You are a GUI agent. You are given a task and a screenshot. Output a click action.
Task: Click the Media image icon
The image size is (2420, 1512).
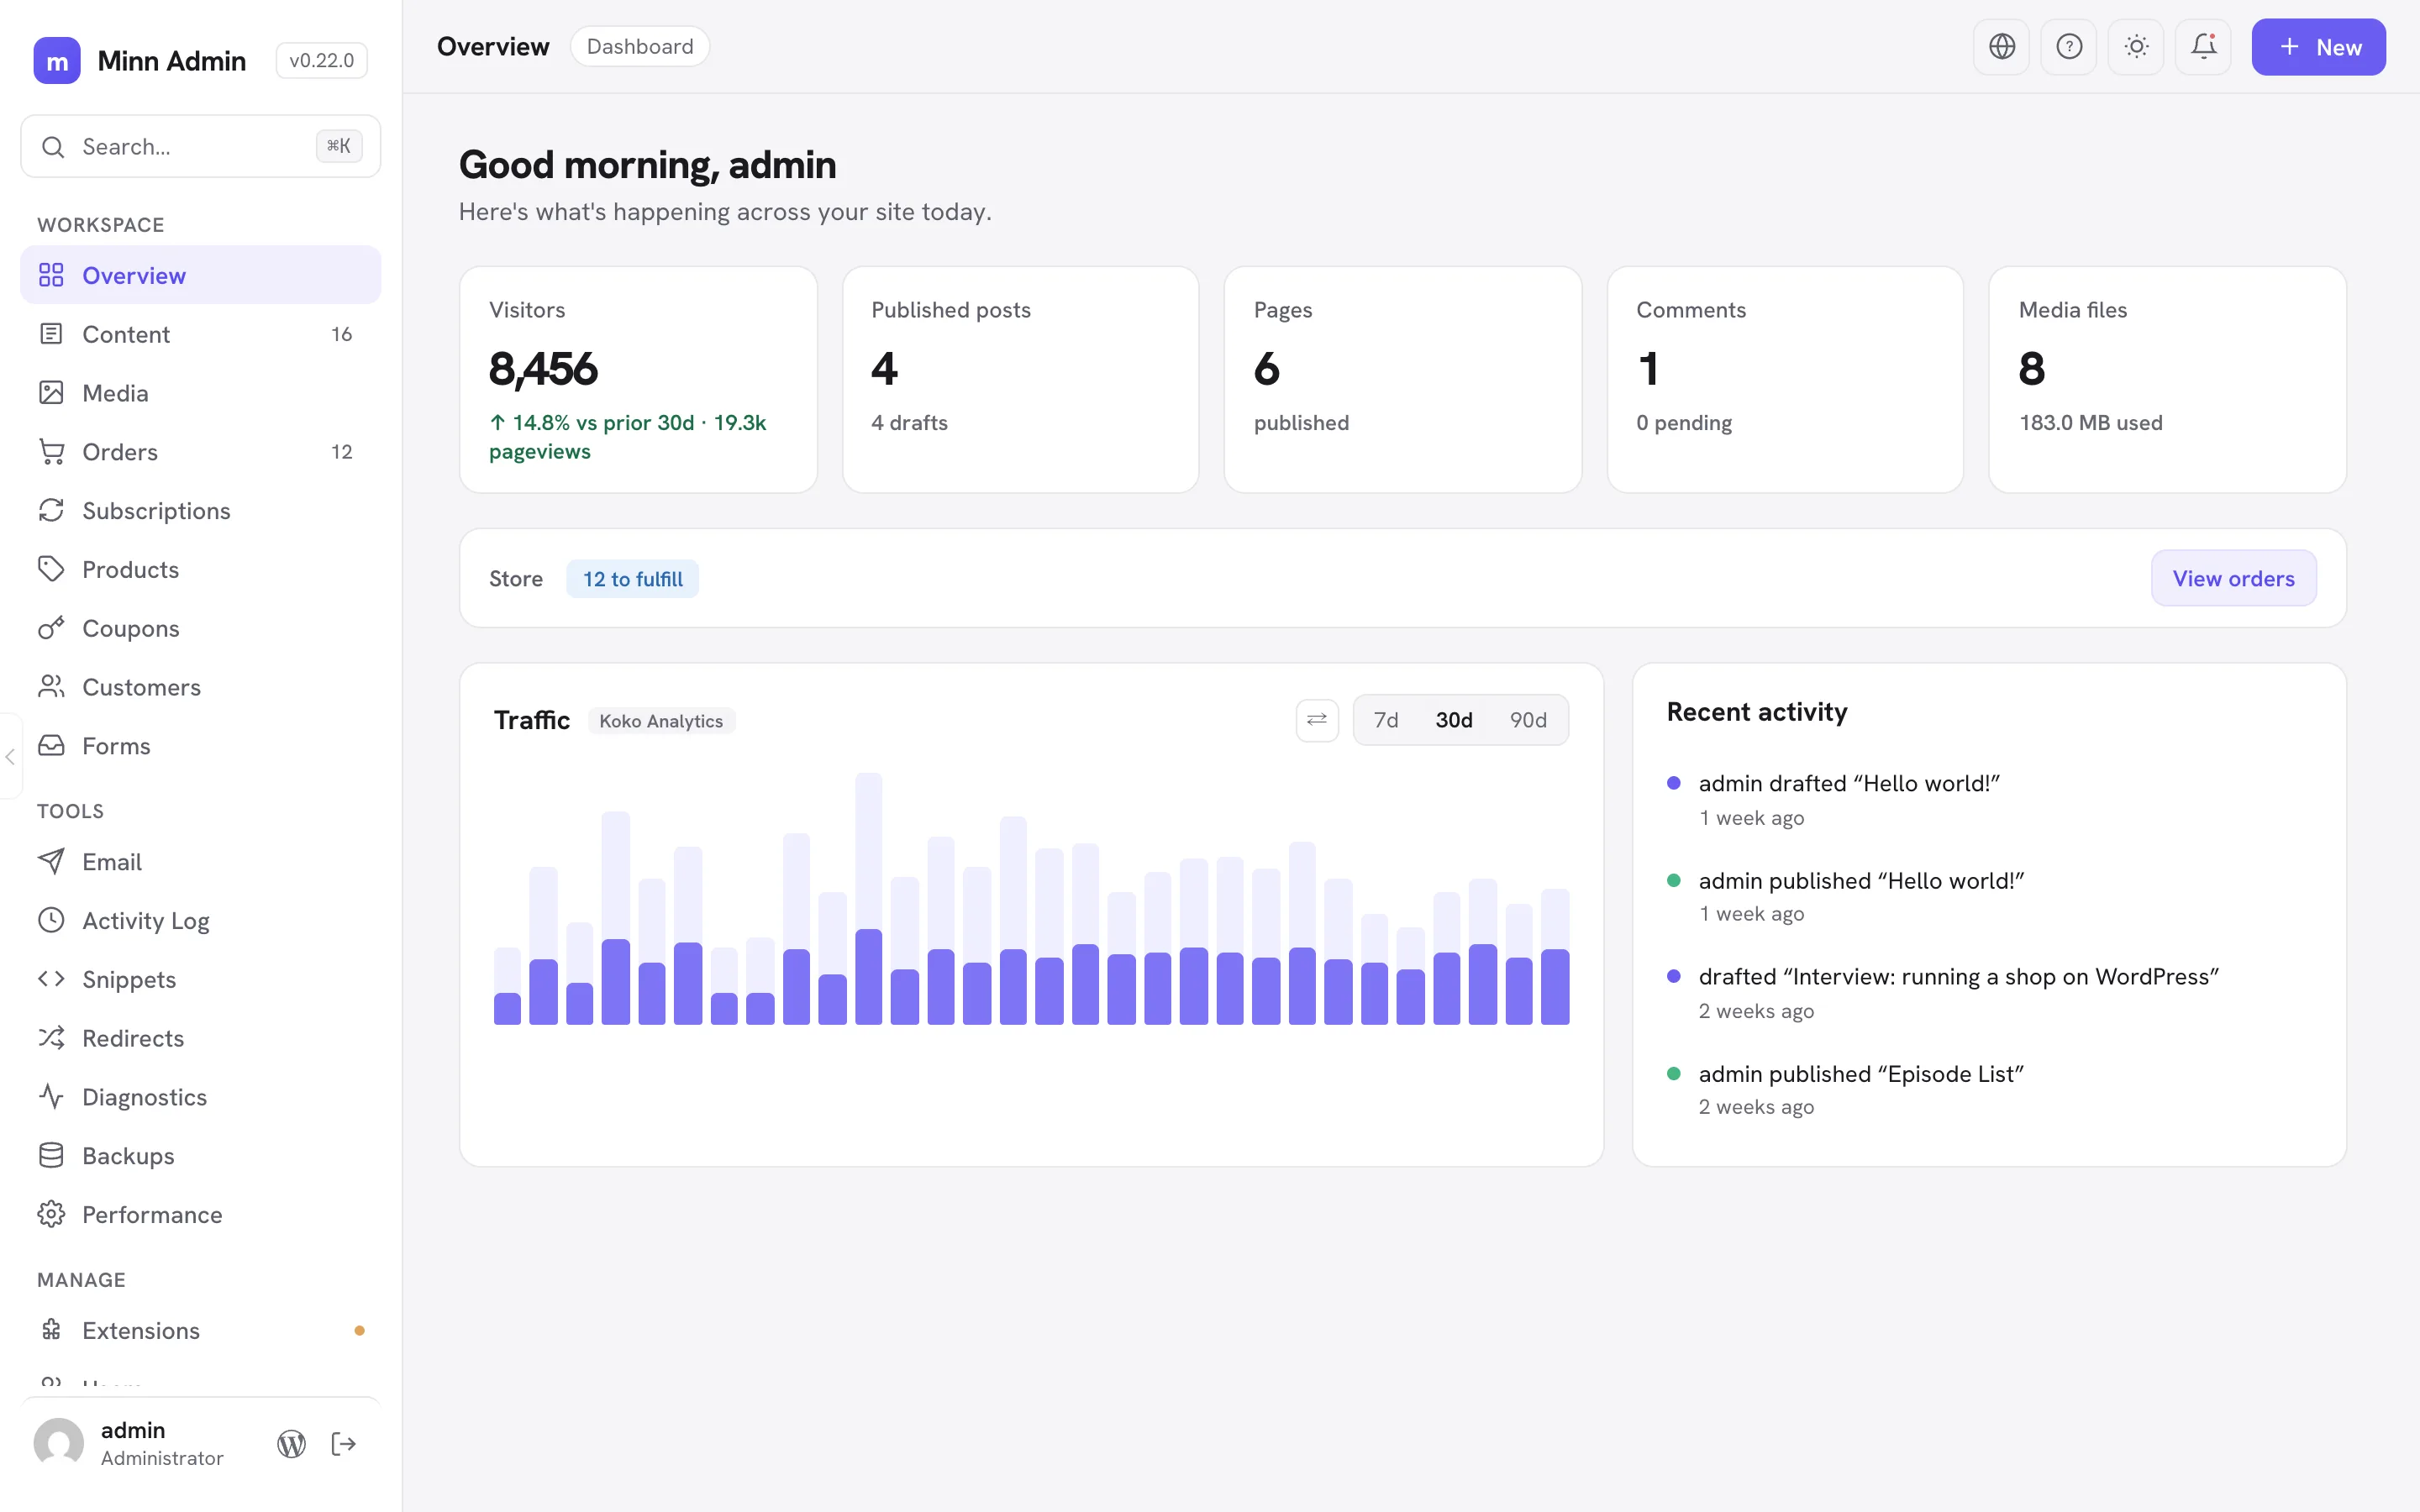tap(51, 393)
